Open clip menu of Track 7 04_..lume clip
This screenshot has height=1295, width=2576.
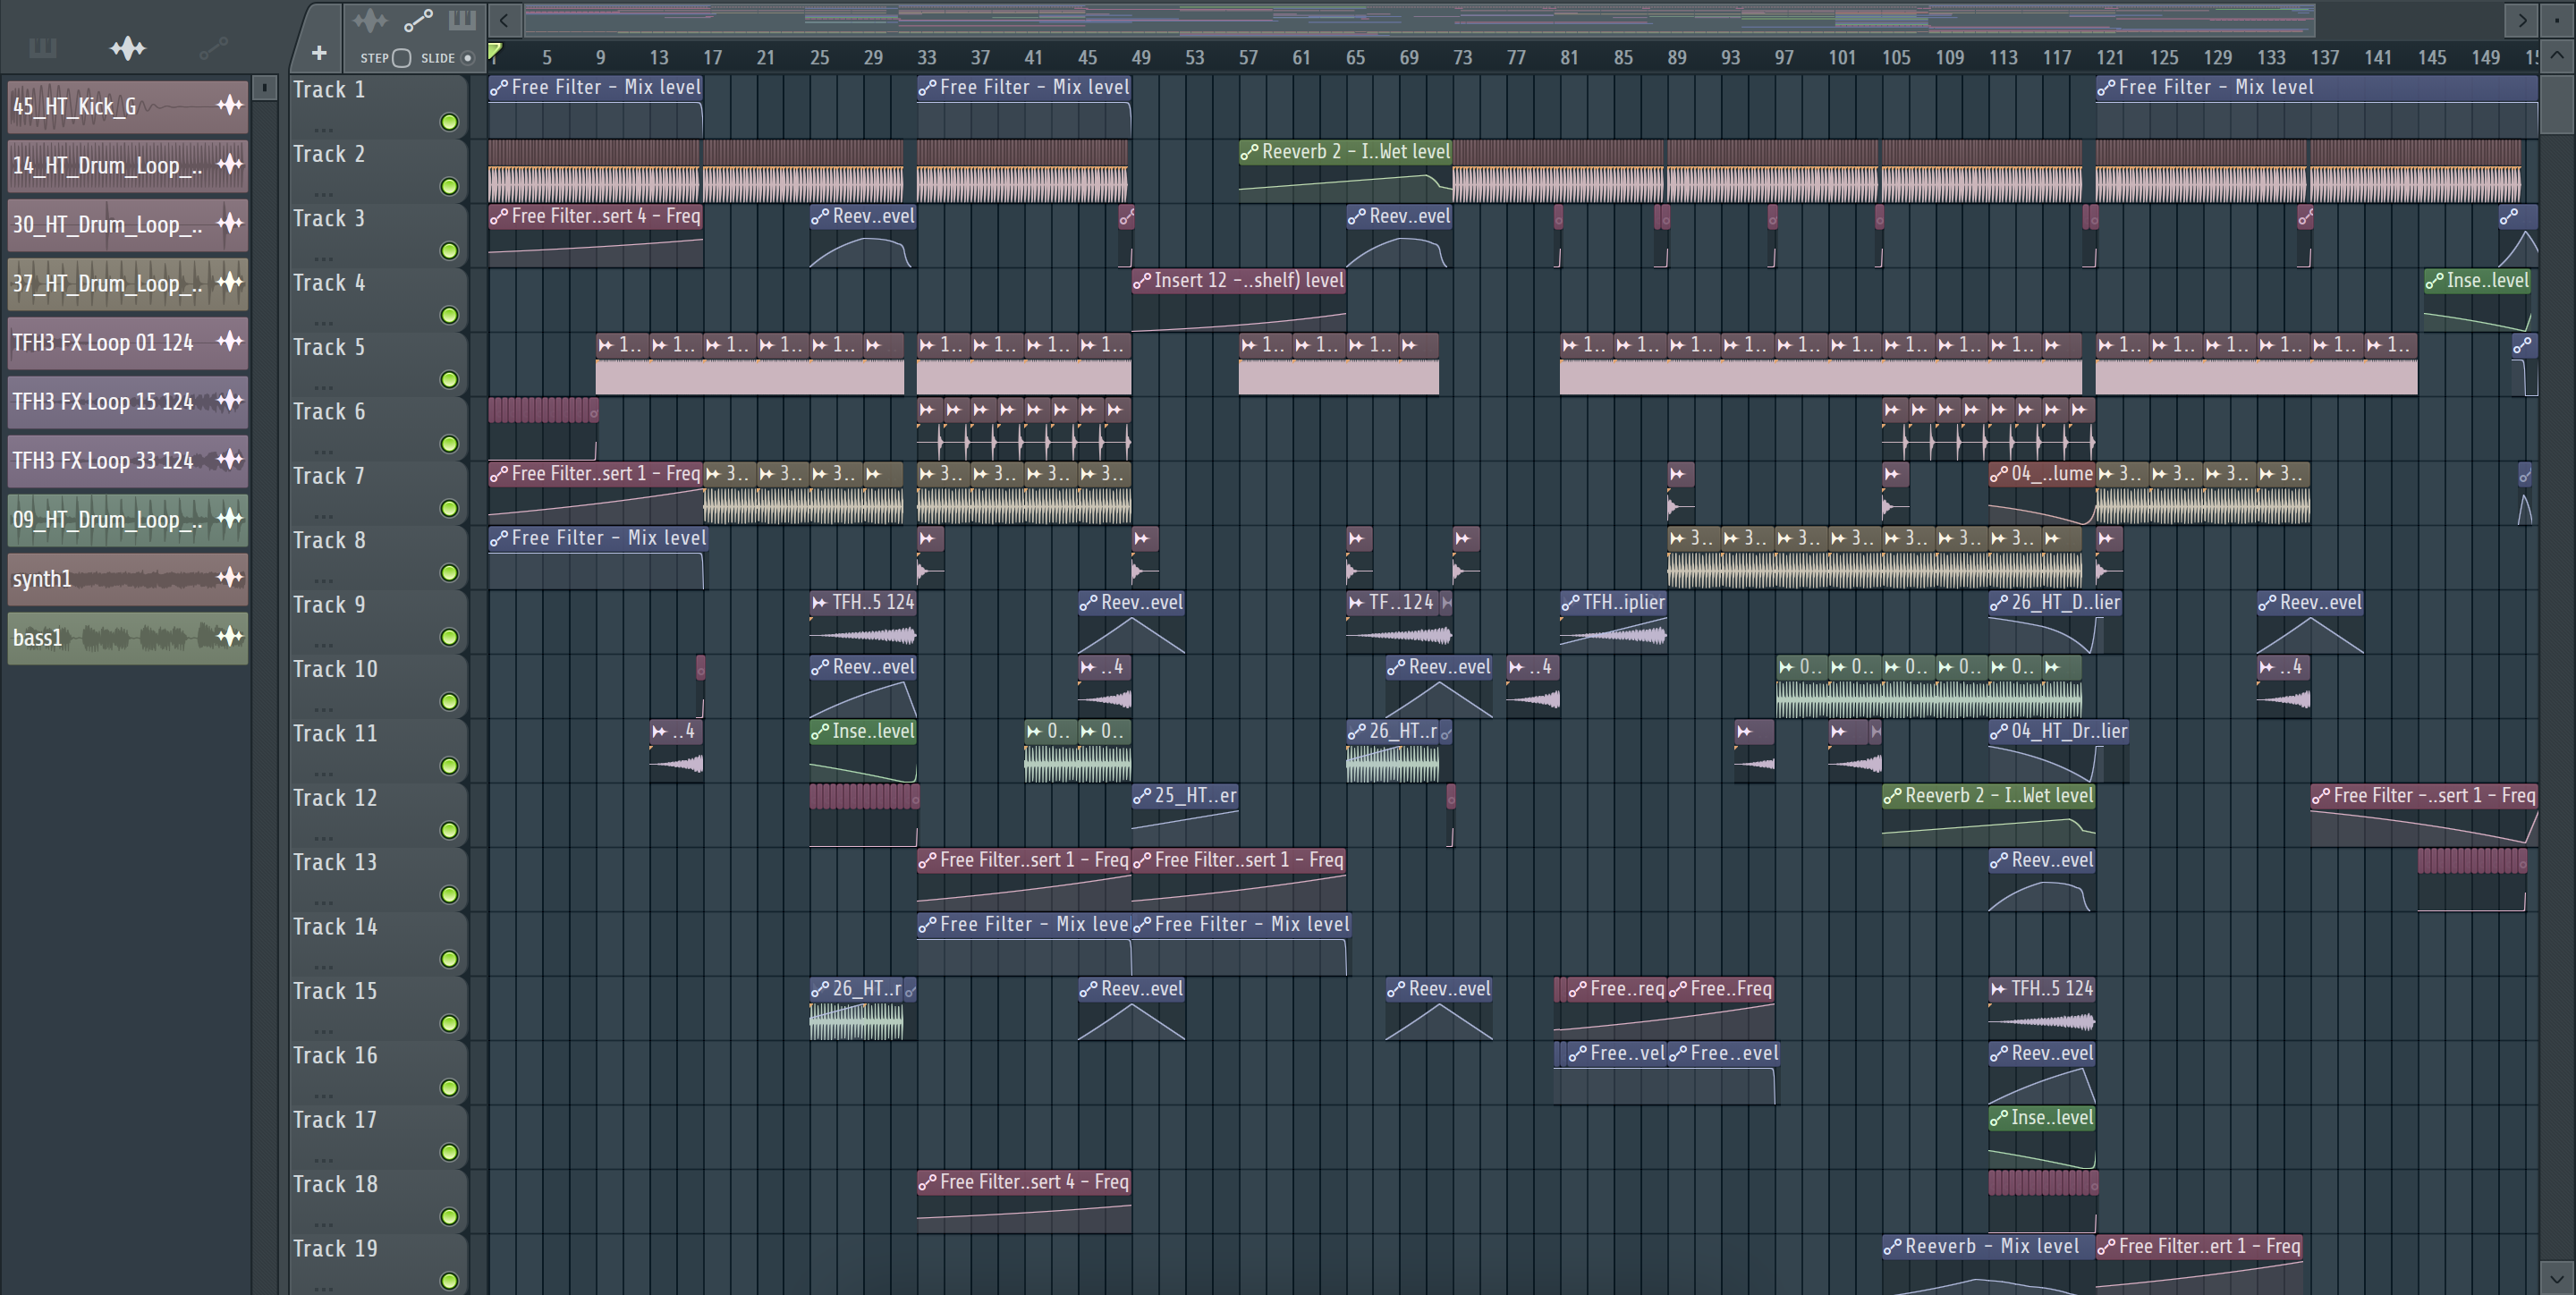coord(1998,473)
